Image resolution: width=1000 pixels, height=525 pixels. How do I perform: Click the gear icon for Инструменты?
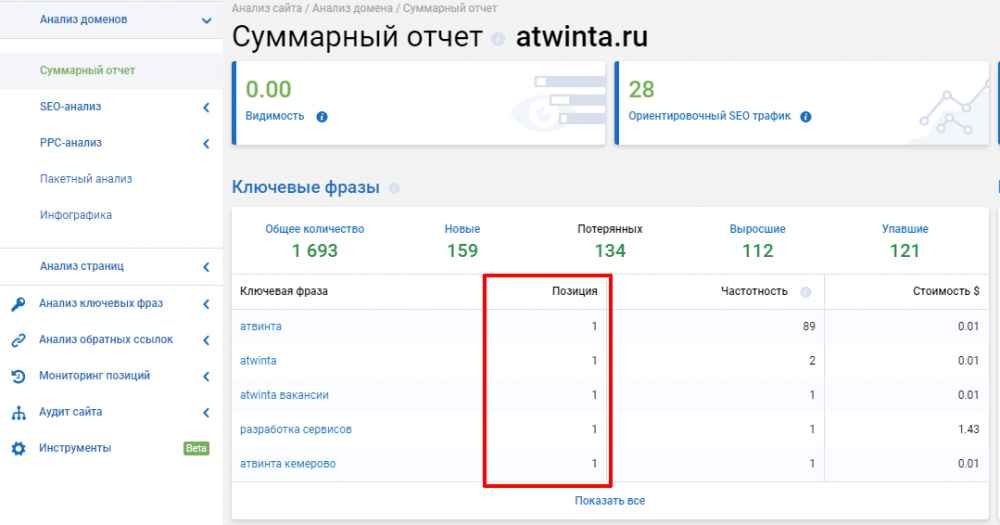18,448
